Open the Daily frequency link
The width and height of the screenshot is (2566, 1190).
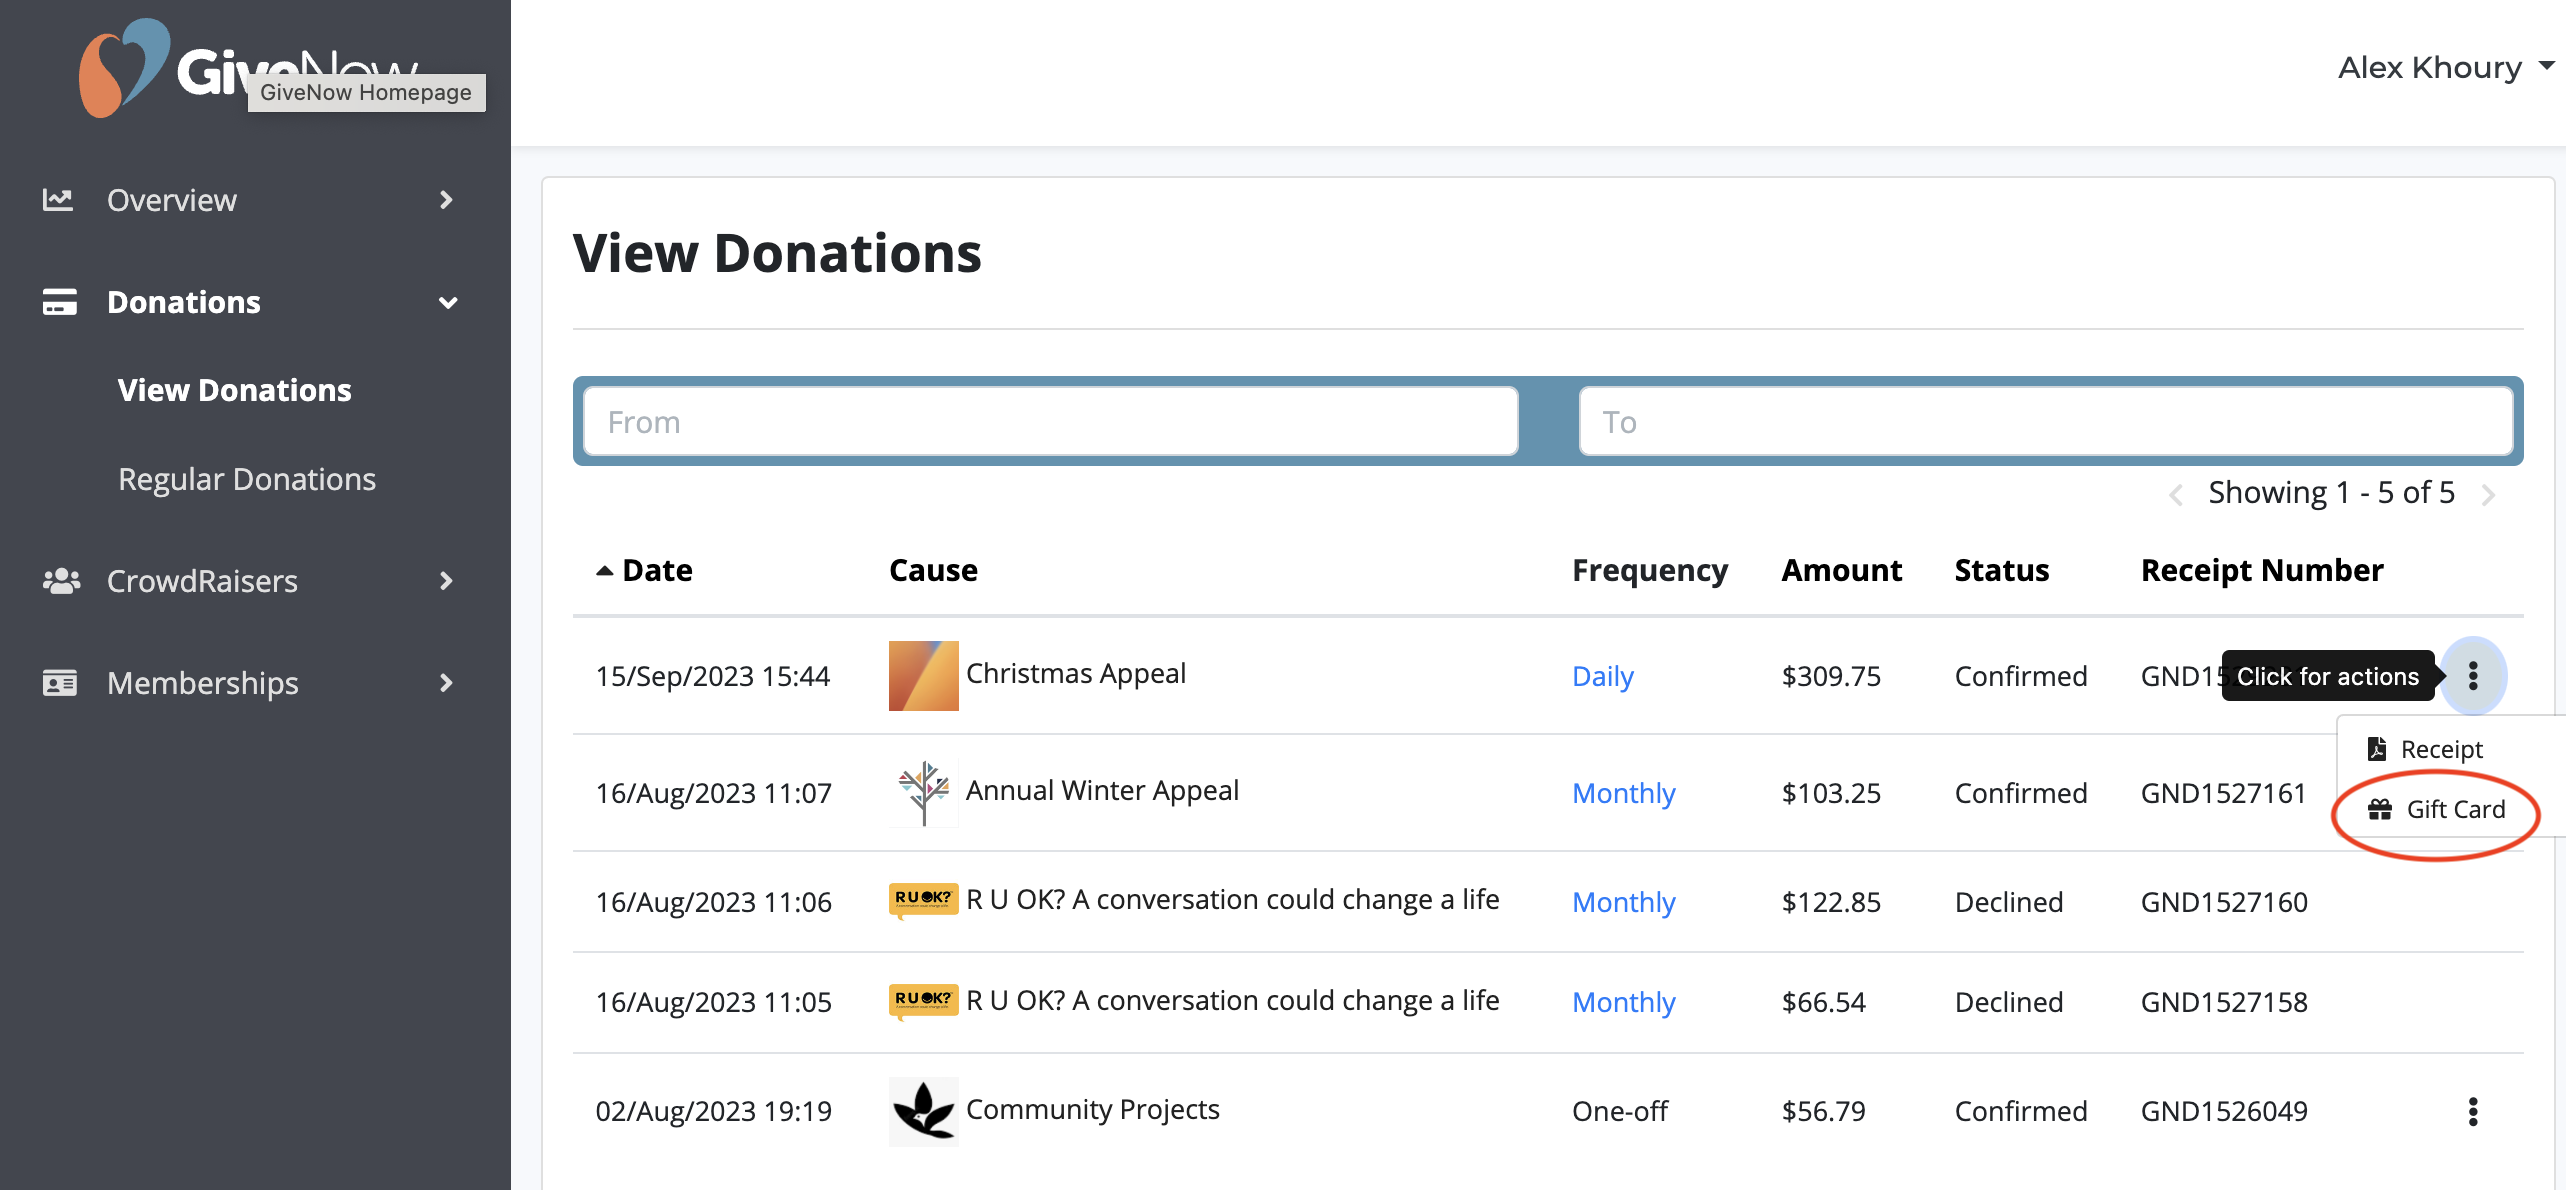pos(1602,676)
